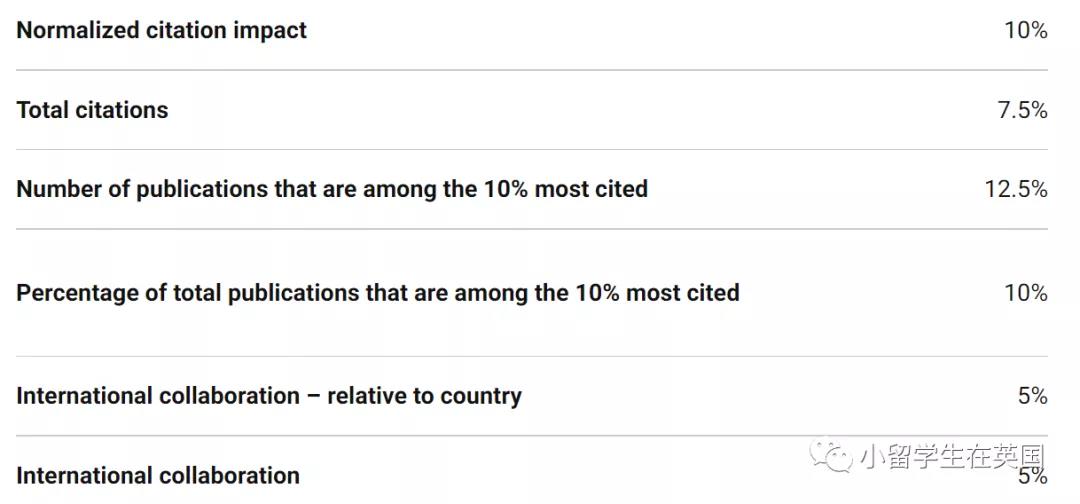Click the divider line under Normalized citation impact
Image resolution: width=1080 pixels, height=504 pixels.
point(532,70)
